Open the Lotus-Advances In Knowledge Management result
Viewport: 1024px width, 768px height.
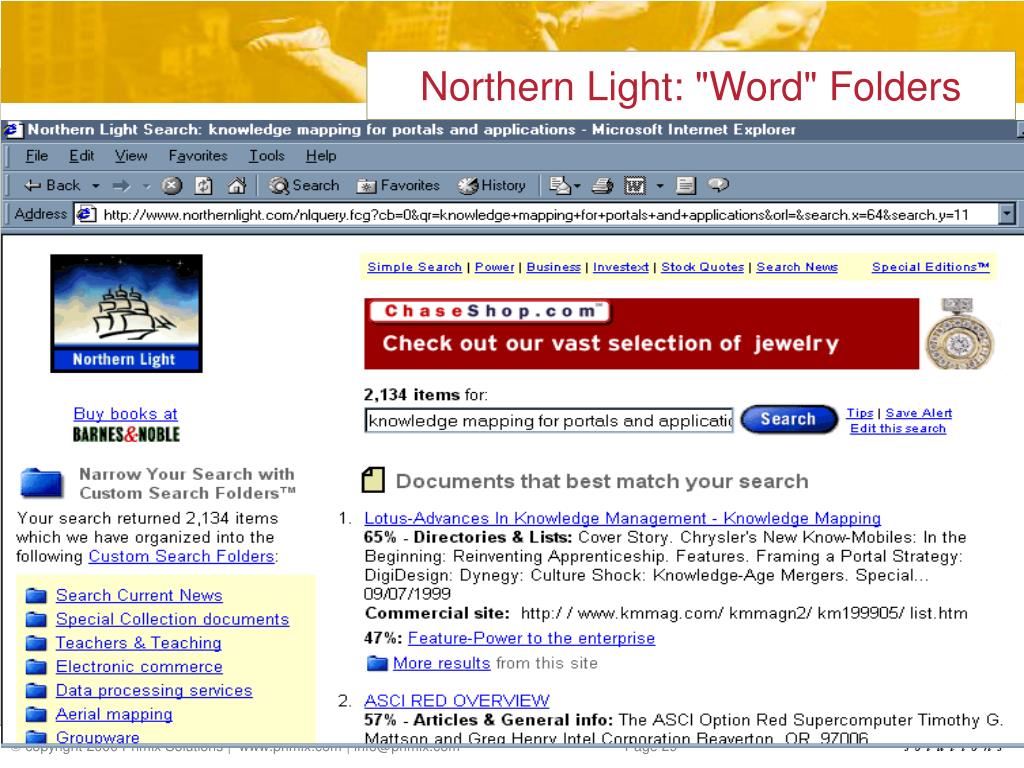point(622,519)
